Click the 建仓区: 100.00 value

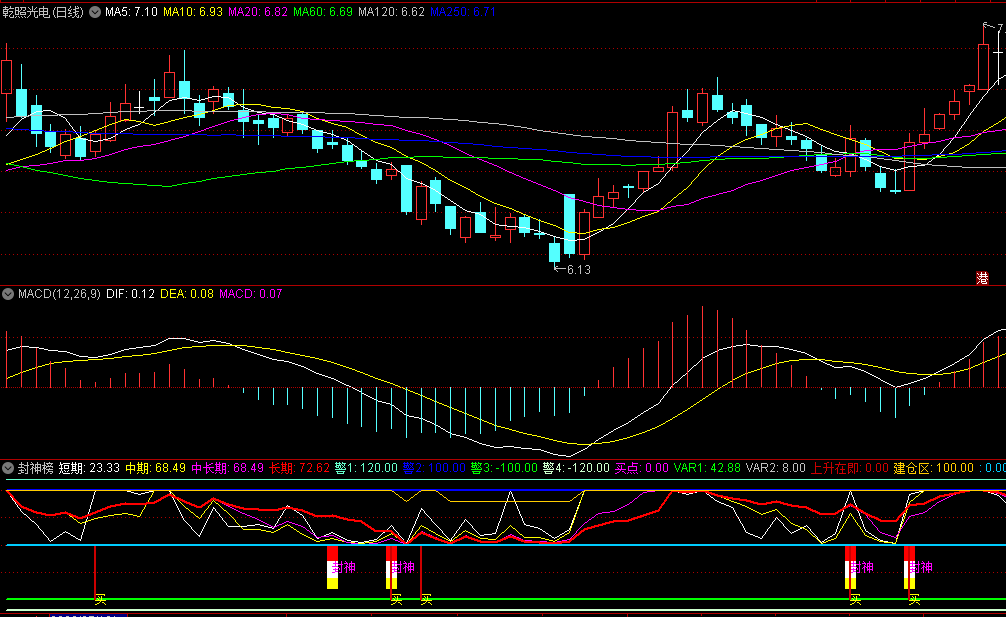pyautogui.click(x=934, y=468)
